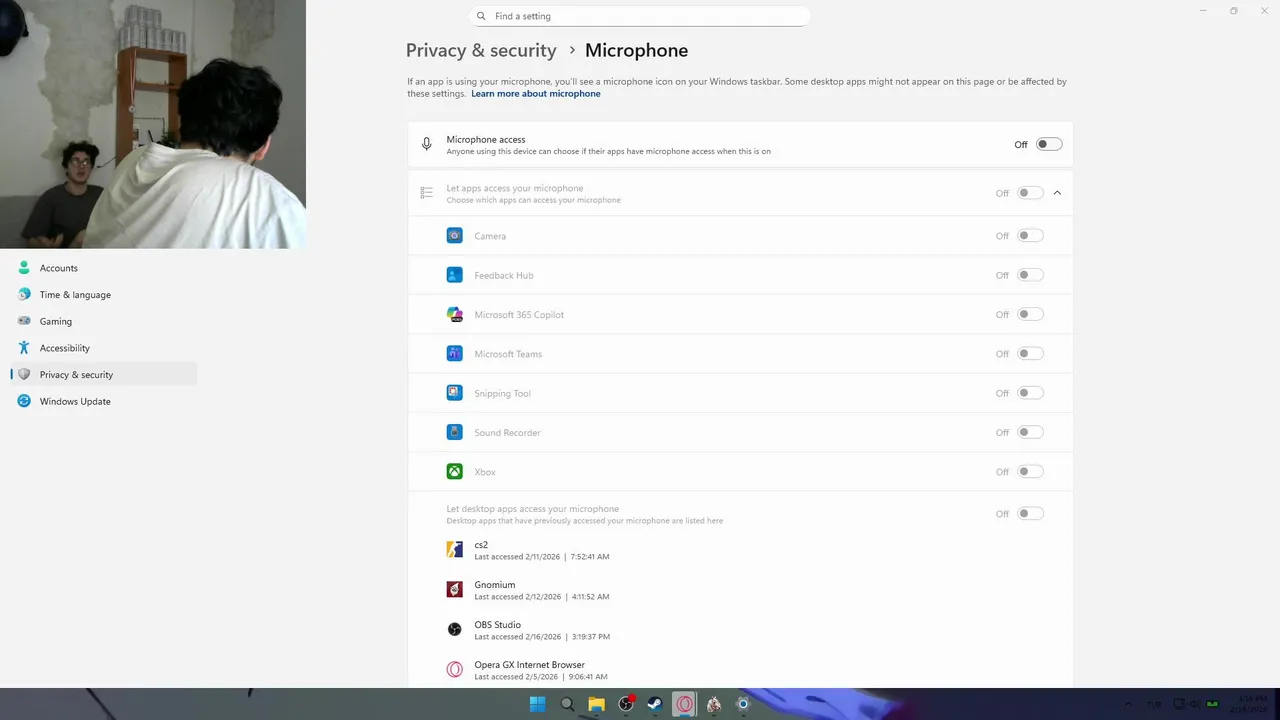Collapse the Let apps access section chevron
The image size is (1280, 720).
point(1057,193)
